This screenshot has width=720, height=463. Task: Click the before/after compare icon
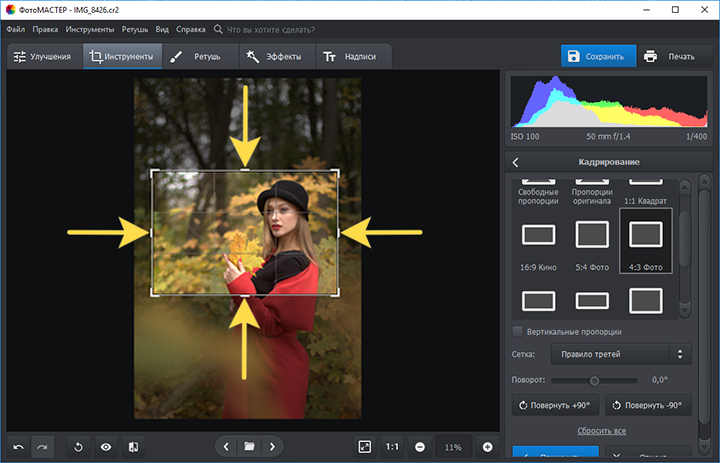[133, 447]
